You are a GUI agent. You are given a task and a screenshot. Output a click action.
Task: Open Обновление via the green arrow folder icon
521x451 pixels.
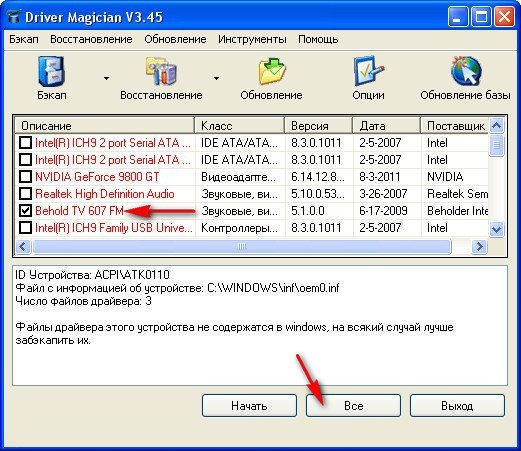pyautogui.click(x=272, y=71)
